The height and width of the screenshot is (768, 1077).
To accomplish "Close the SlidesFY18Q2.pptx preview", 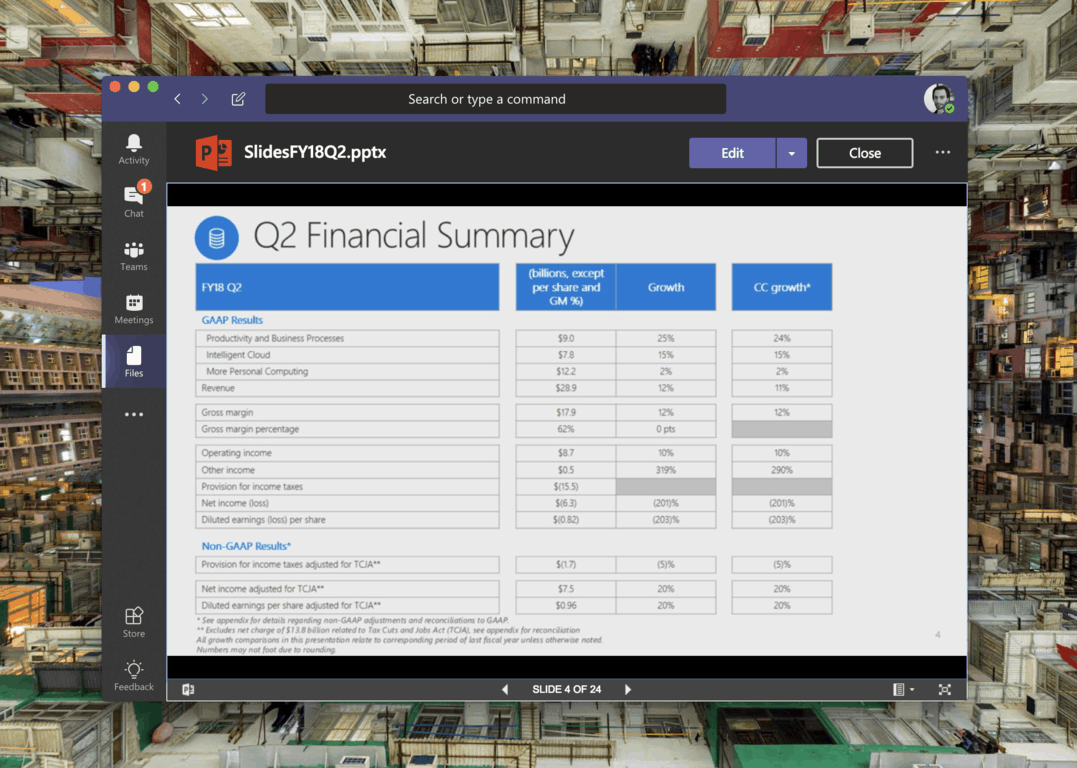I will coord(864,153).
